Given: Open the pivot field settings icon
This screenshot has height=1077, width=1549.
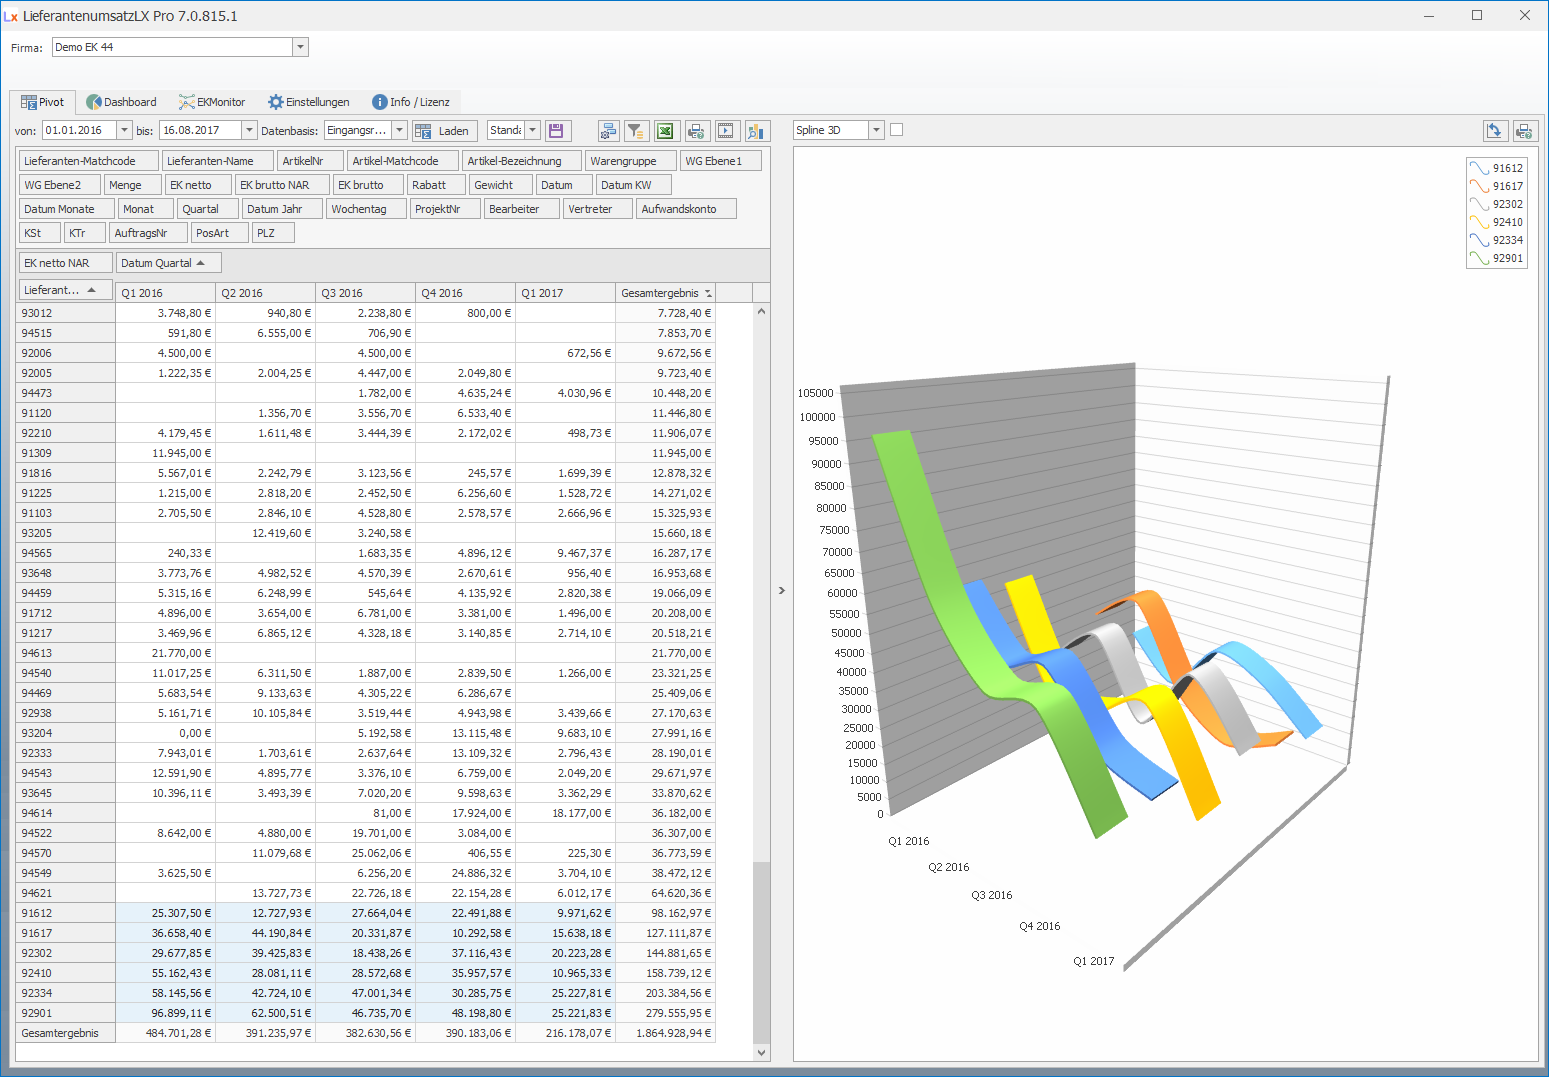Looking at the screenshot, I should point(608,131).
